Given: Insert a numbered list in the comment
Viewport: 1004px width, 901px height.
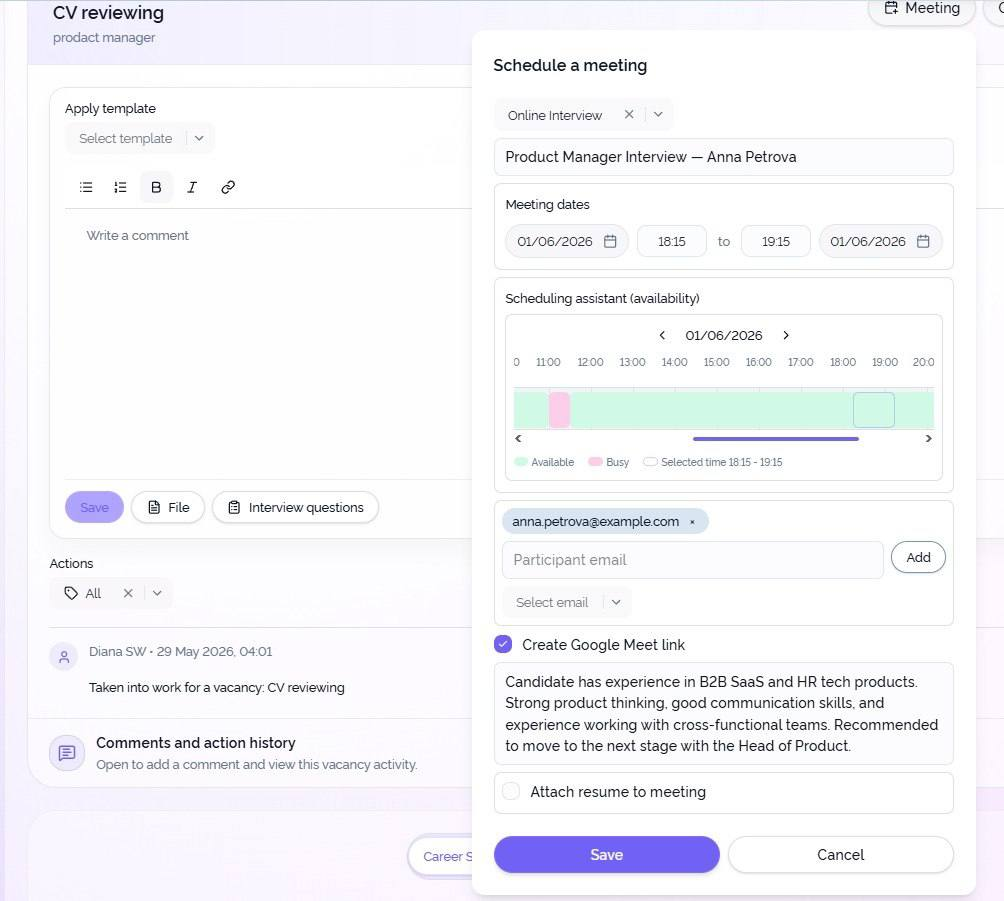Looking at the screenshot, I should click(x=120, y=187).
